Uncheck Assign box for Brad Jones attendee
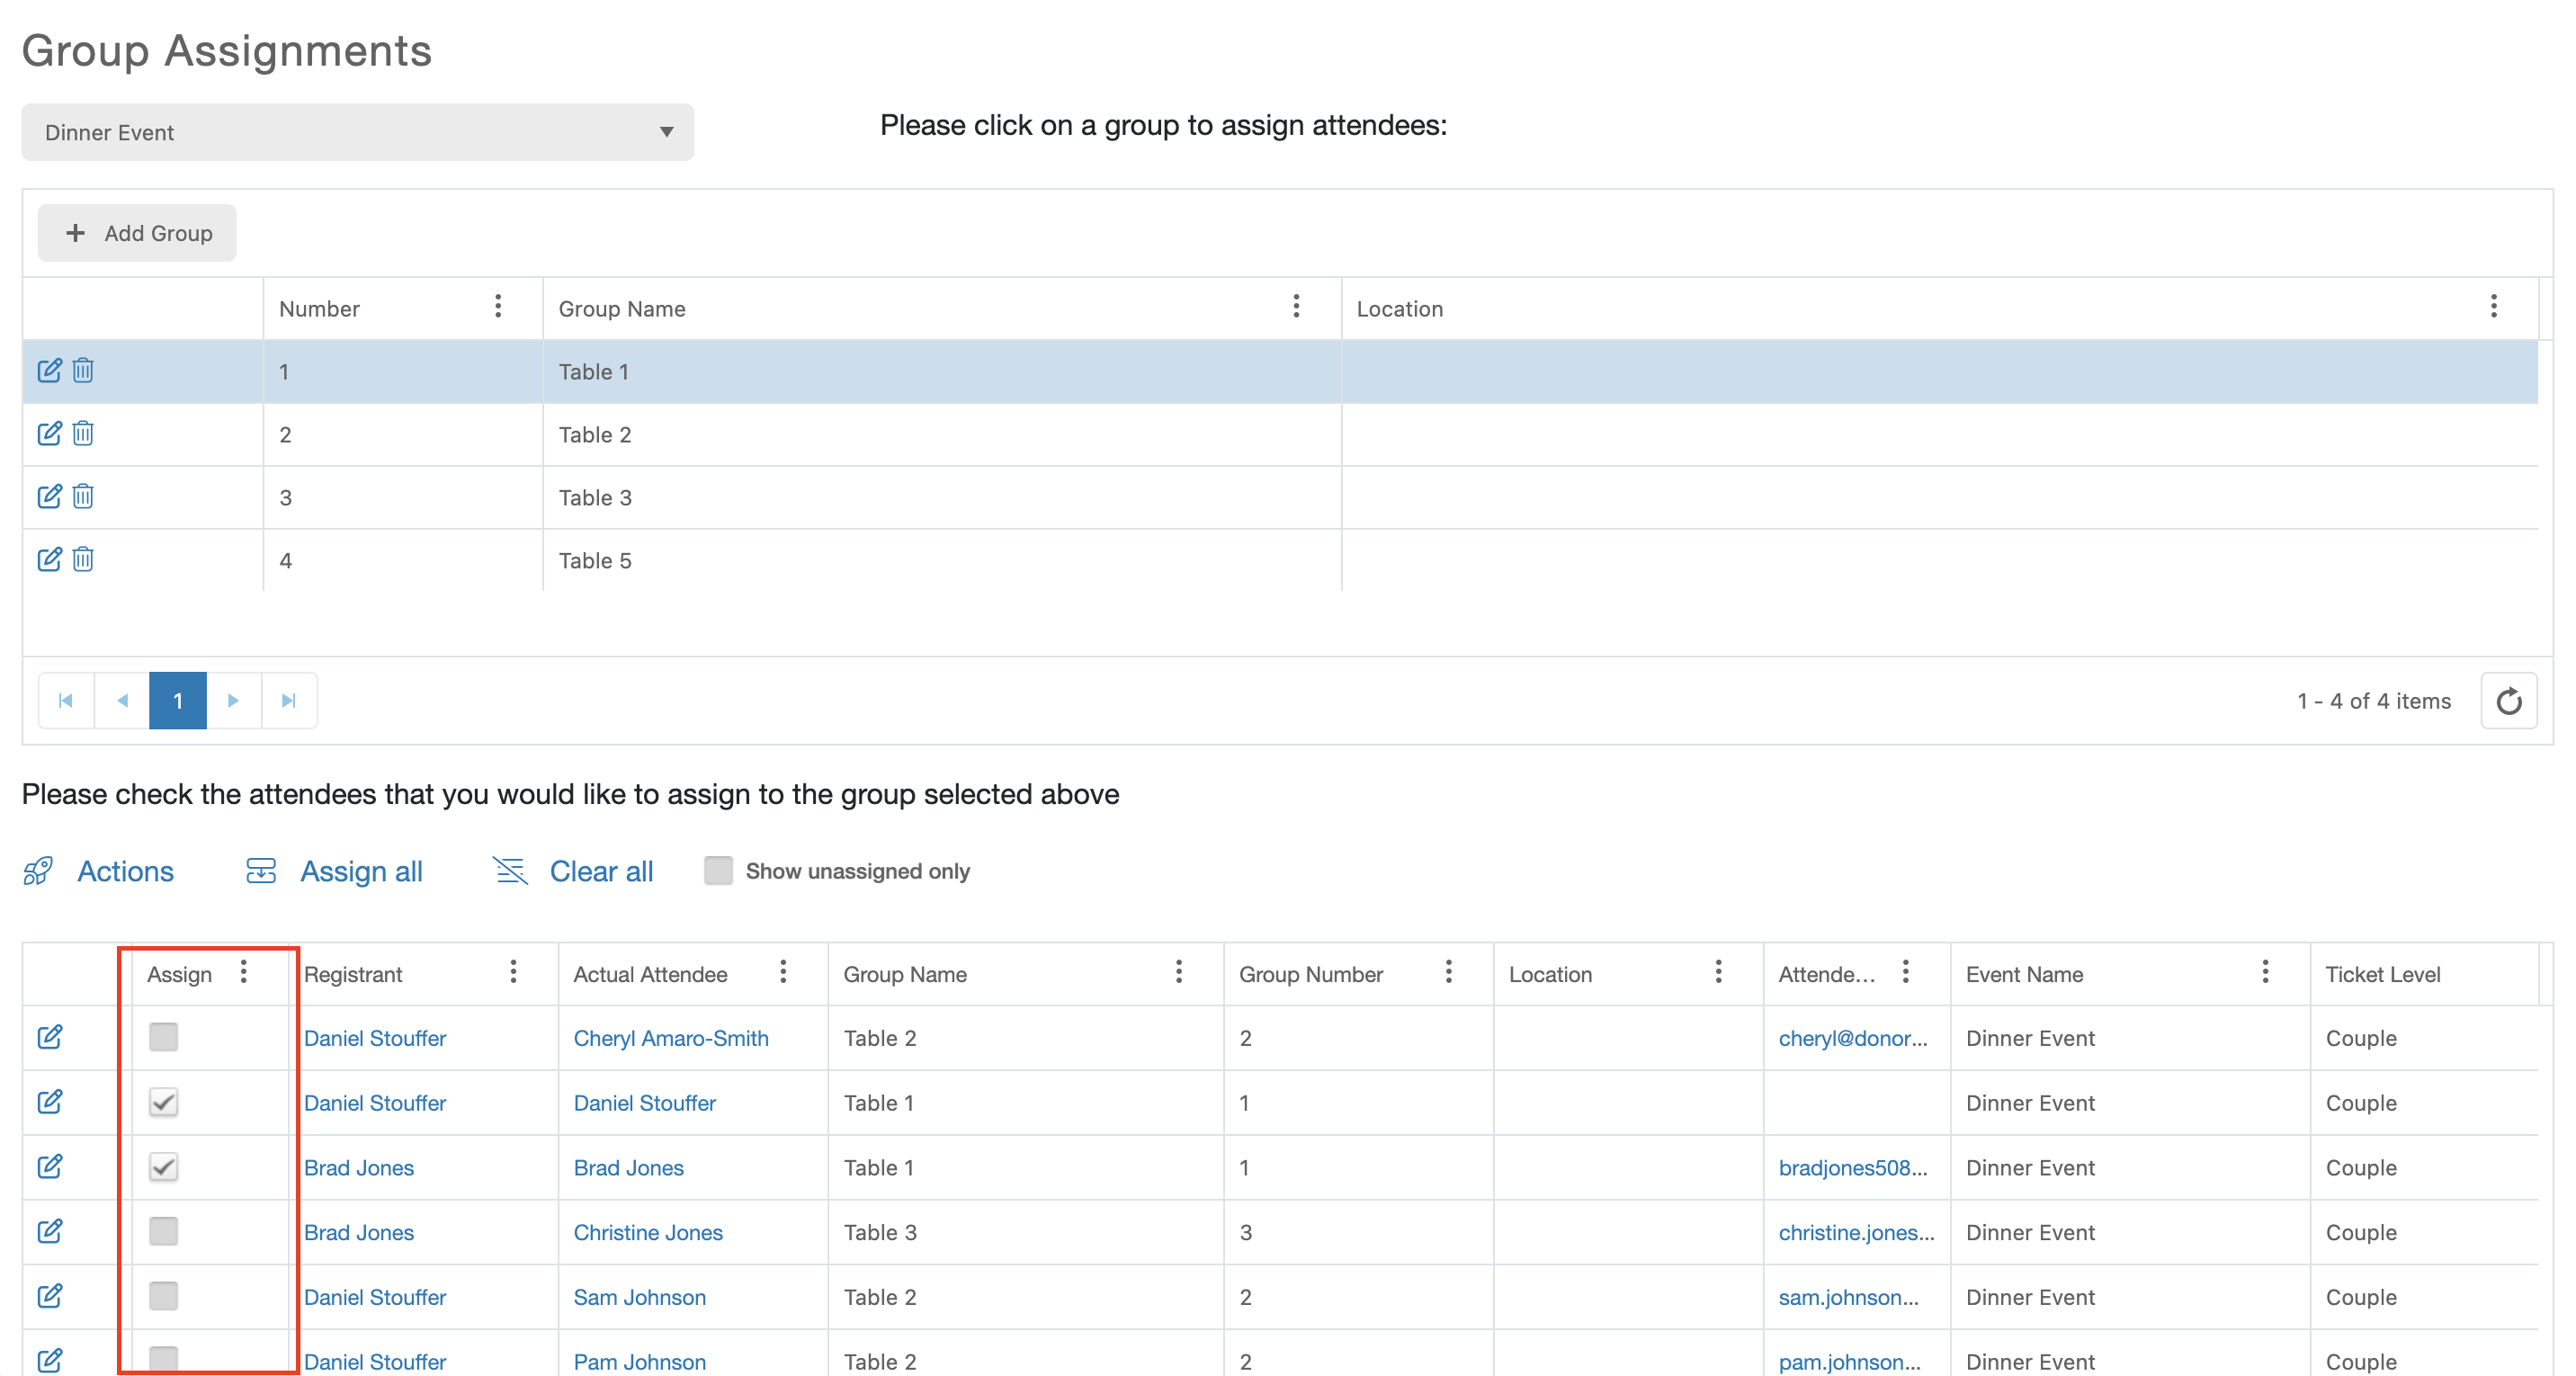This screenshot has width=2576, height=1376. click(x=163, y=1167)
